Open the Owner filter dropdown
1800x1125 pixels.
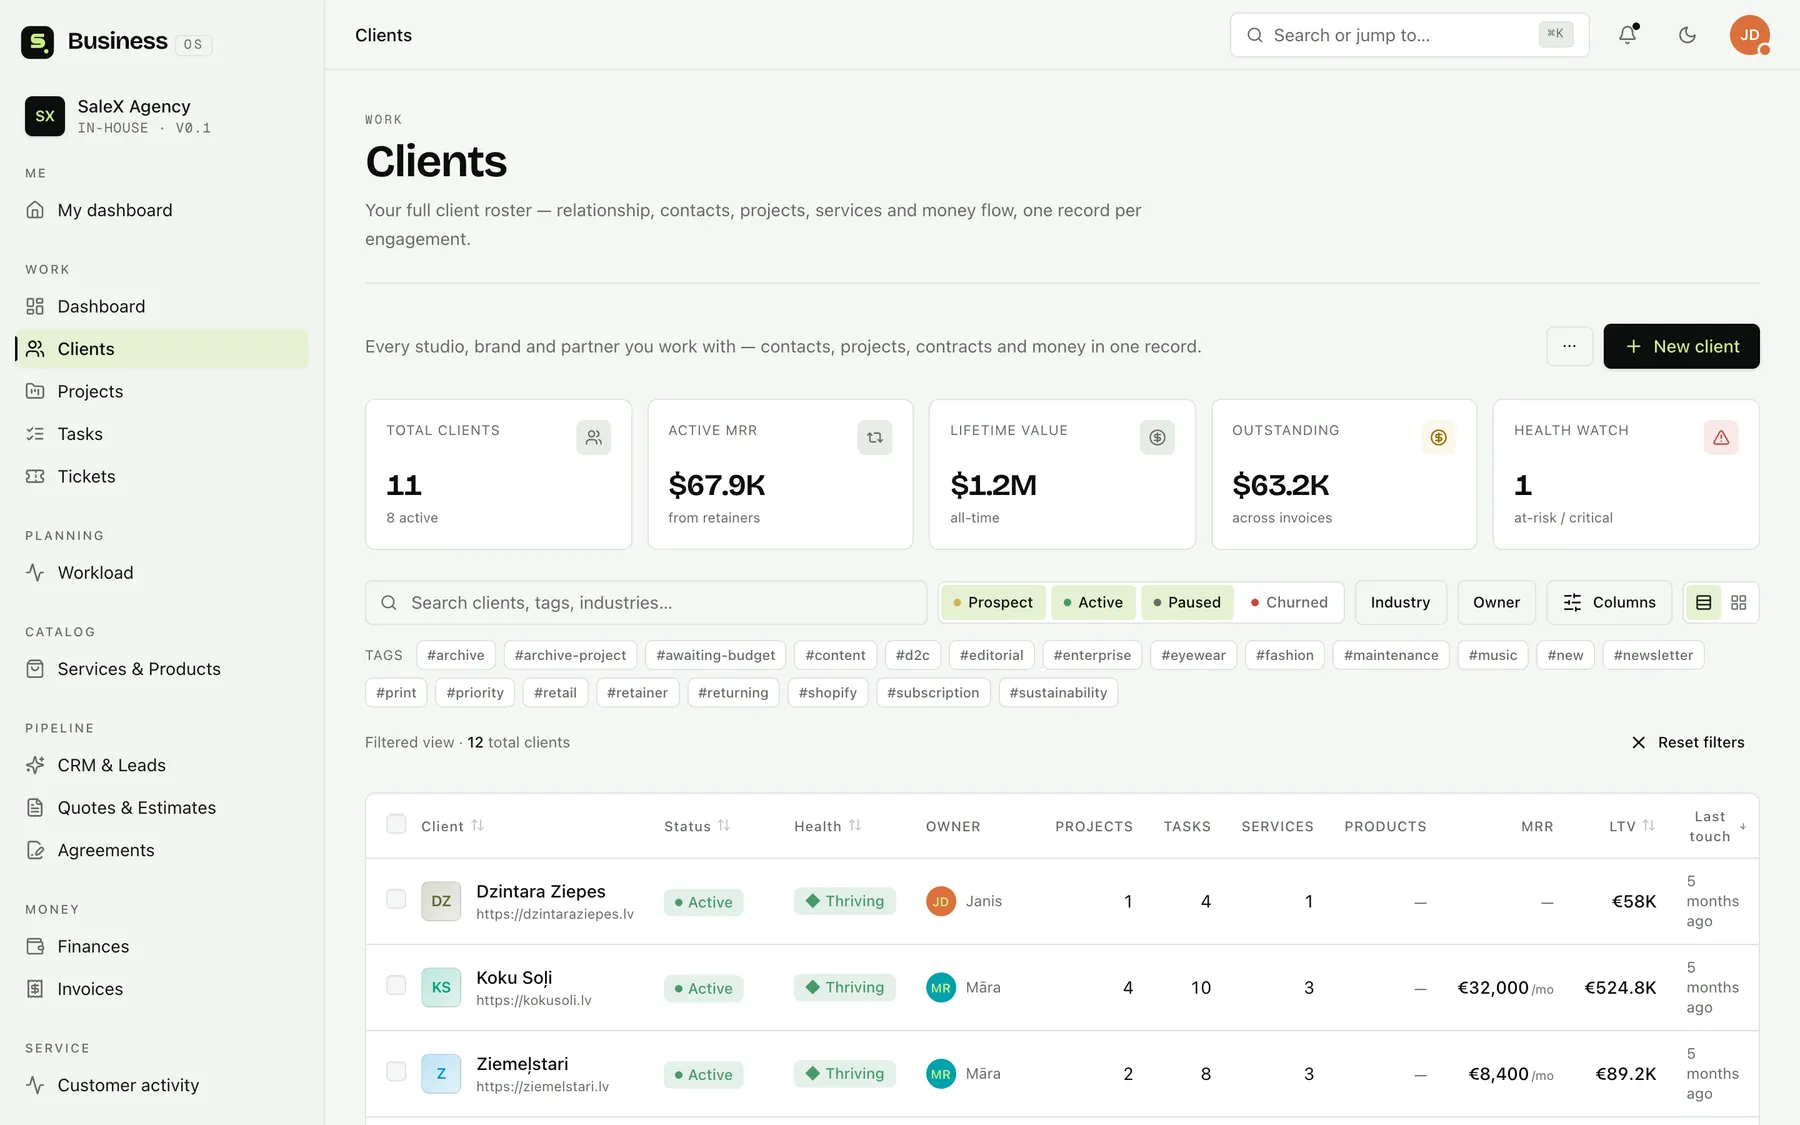click(x=1496, y=602)
